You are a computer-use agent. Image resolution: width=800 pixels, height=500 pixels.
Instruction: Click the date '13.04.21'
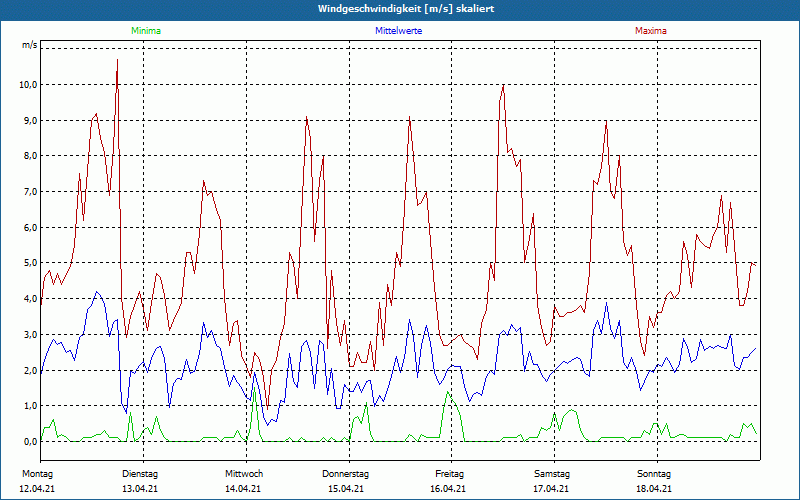(x=140, y=489)
